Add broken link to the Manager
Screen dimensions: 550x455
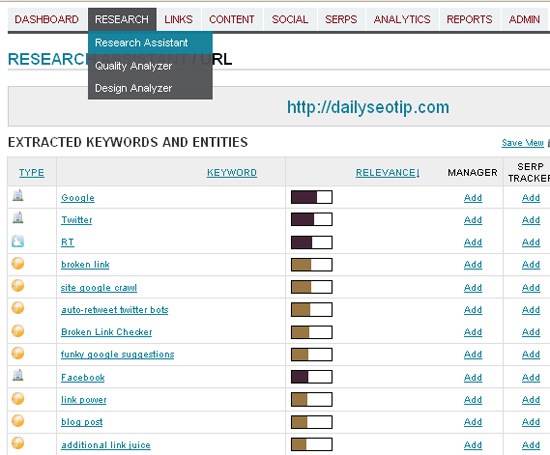coord(473,265)
